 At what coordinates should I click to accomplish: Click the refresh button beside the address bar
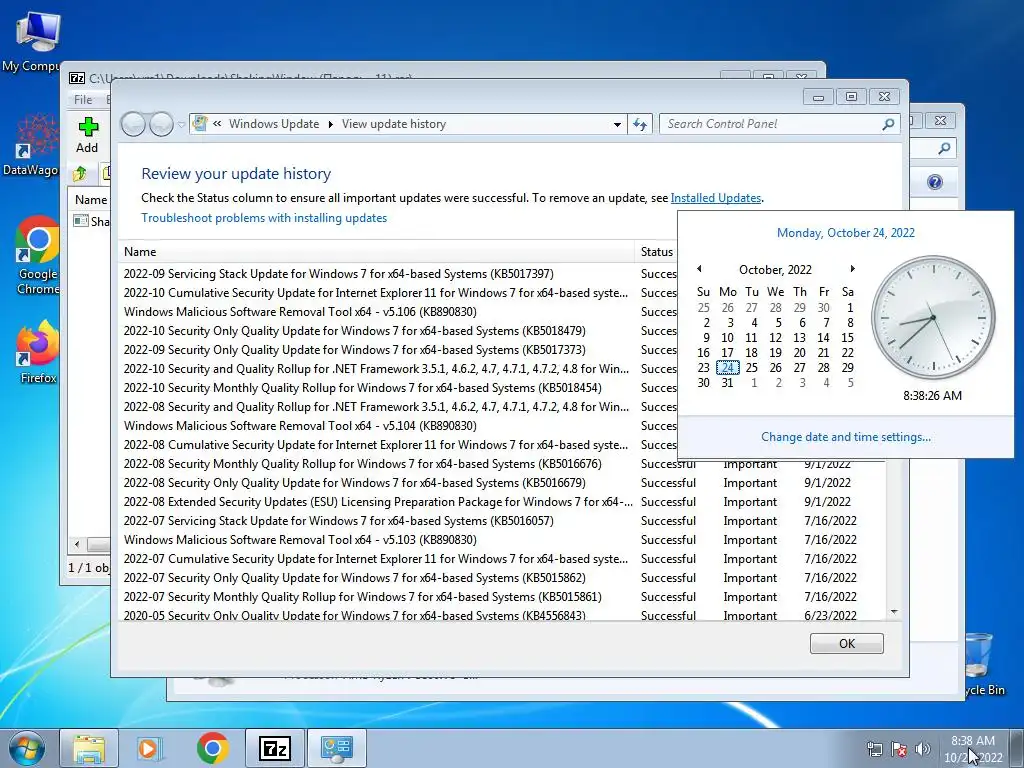point(639,124)
